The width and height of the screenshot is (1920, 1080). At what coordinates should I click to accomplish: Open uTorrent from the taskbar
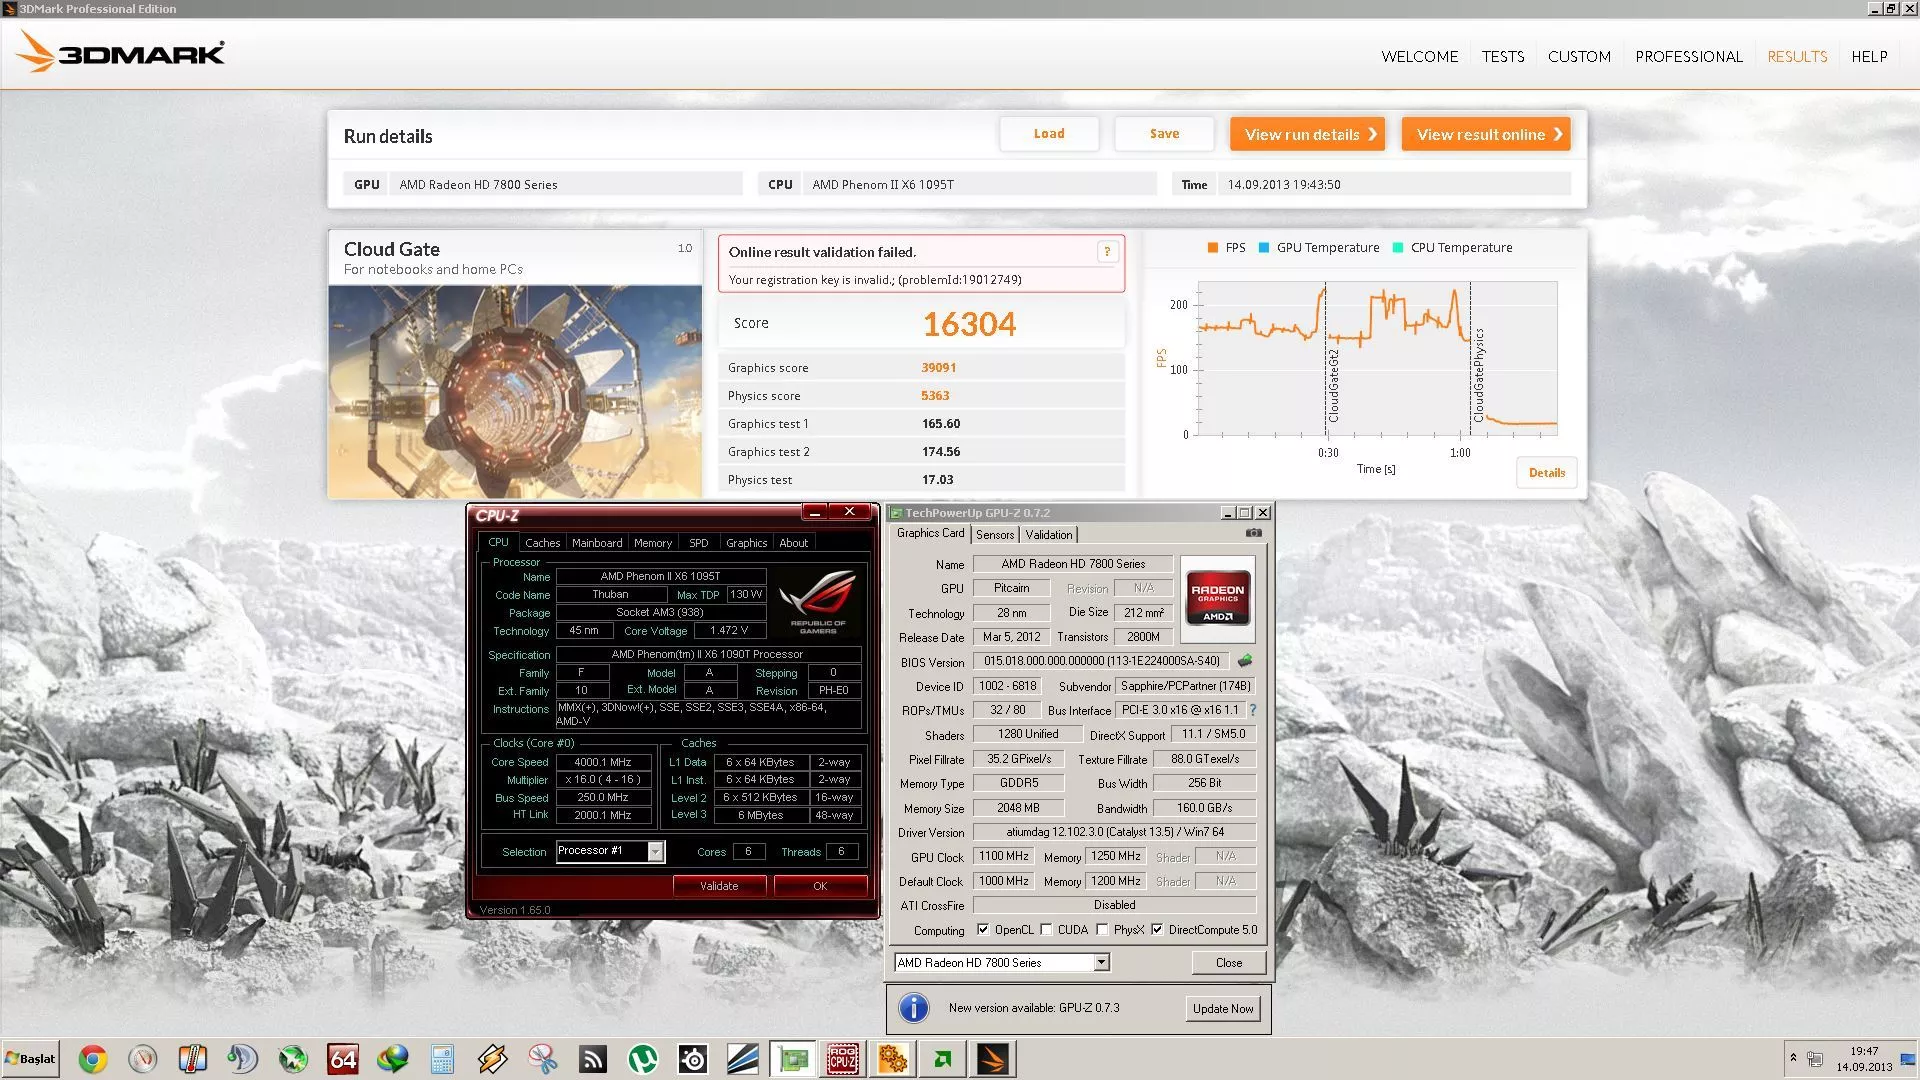point(642,1059)
